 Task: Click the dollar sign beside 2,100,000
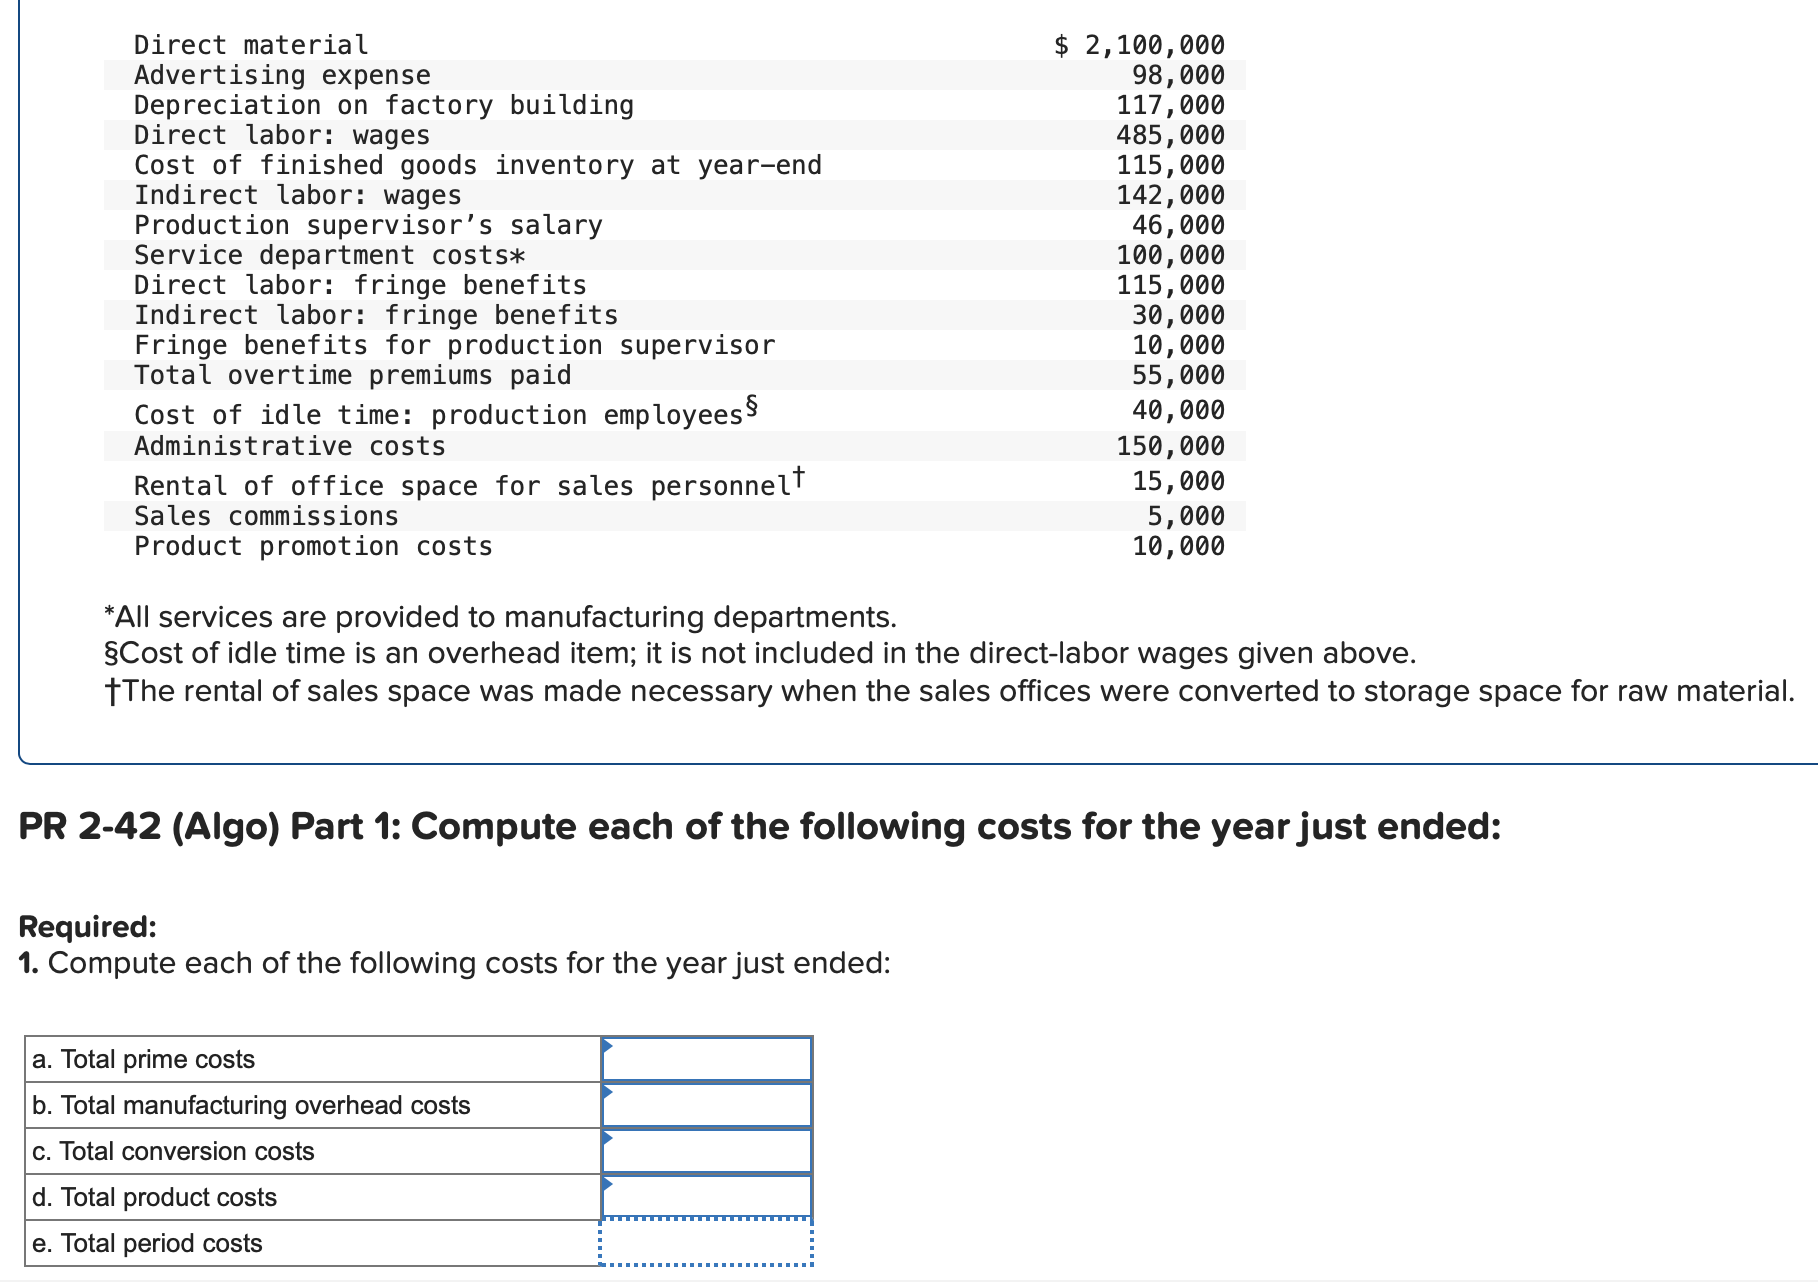pos(1060,44)
